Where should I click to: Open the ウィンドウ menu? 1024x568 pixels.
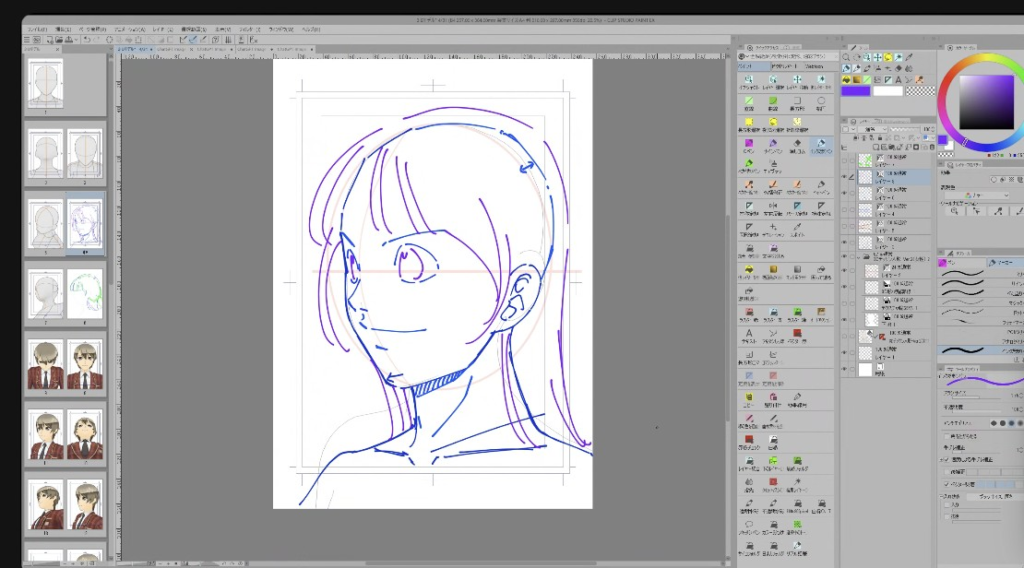[x=281, y=29]
